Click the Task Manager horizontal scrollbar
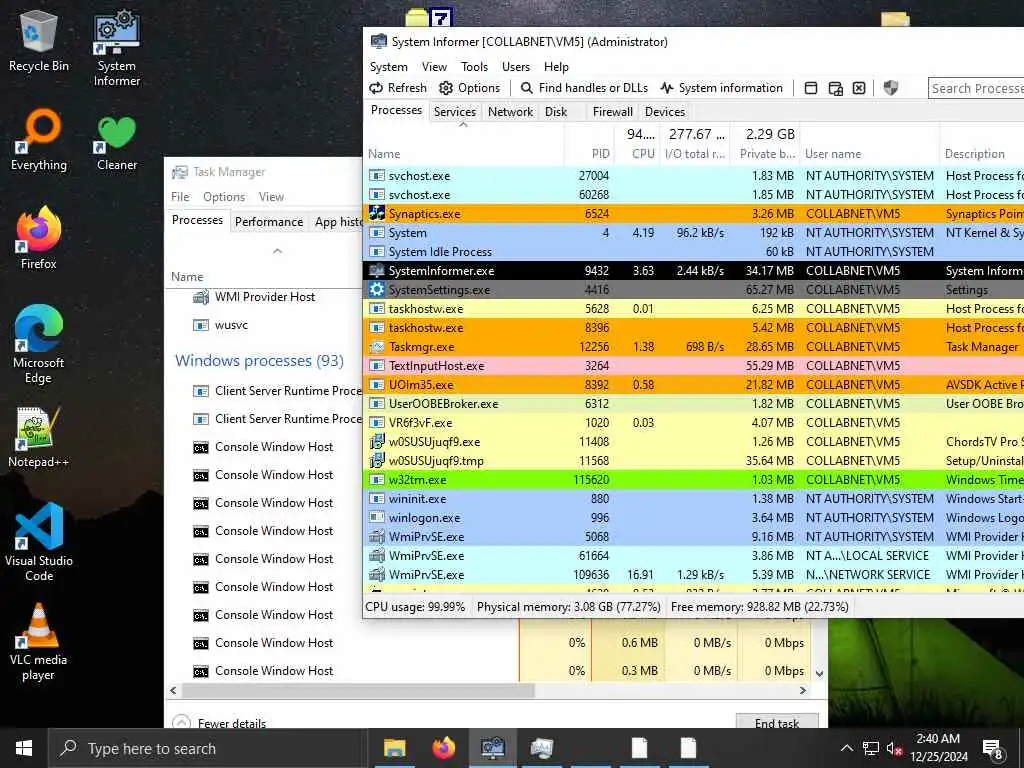The height and width of the screenshot is (768, 1024). 358,690
